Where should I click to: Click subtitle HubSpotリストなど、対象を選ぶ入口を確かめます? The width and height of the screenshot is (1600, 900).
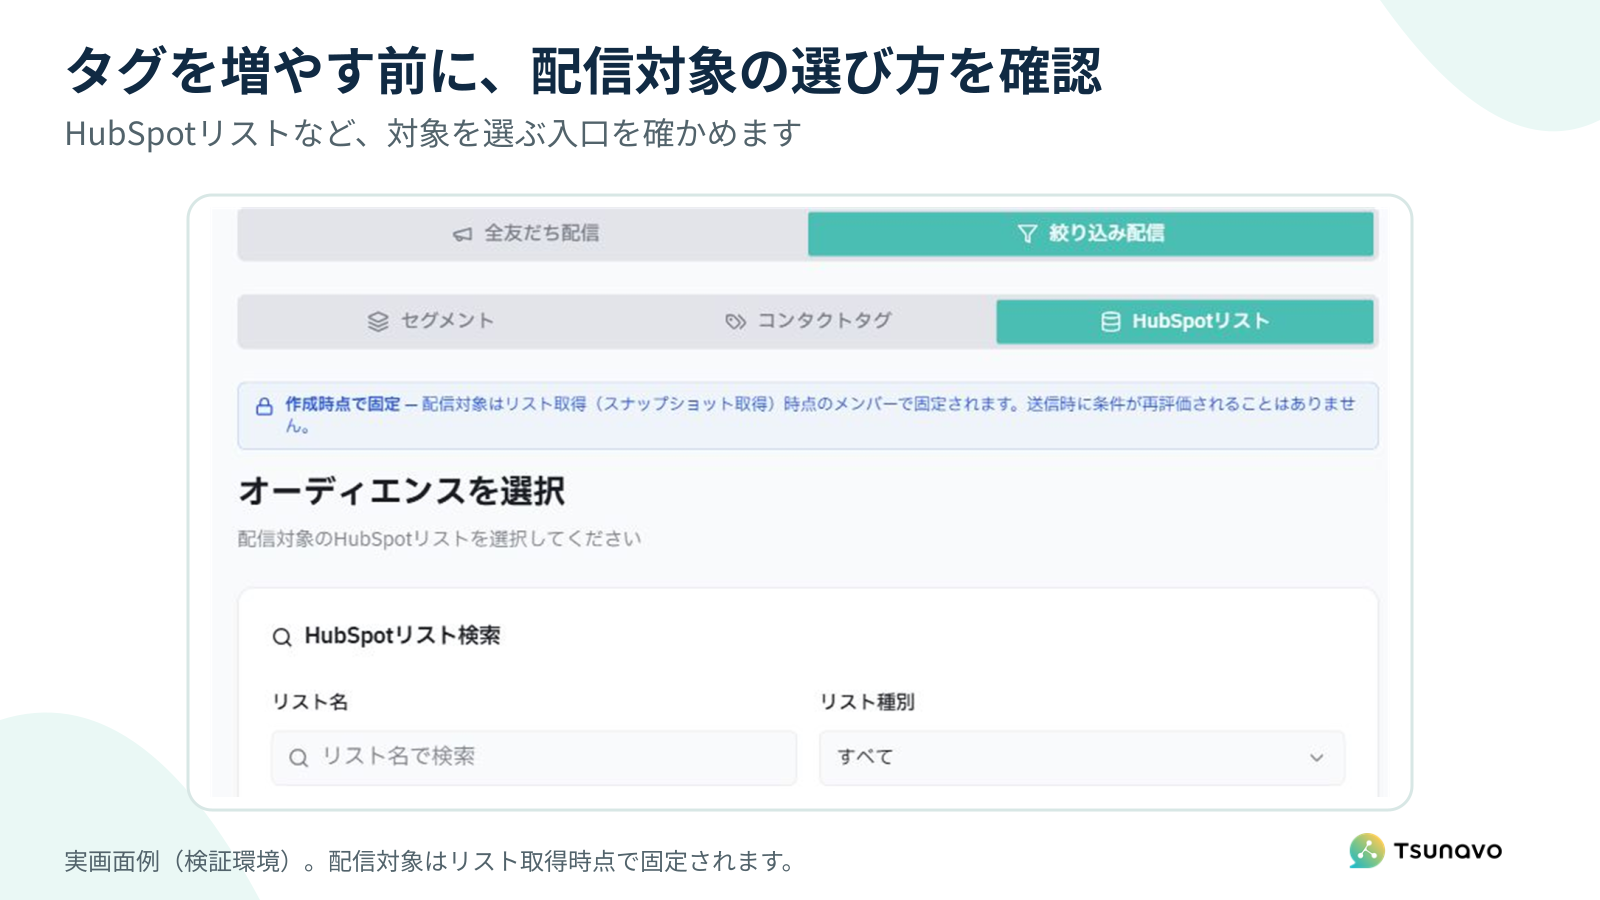tap(433, 133)
